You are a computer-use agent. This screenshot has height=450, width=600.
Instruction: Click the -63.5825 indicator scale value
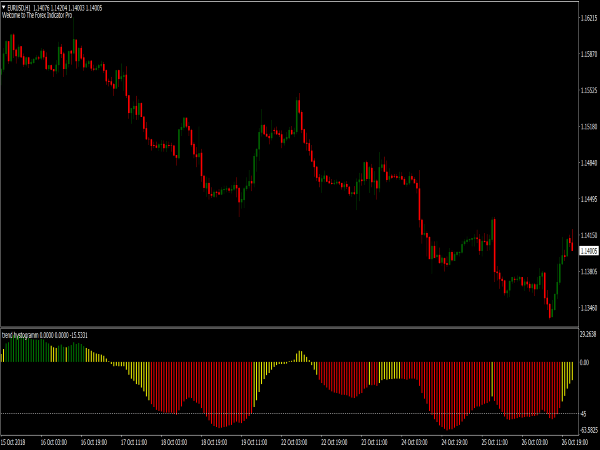589,430
